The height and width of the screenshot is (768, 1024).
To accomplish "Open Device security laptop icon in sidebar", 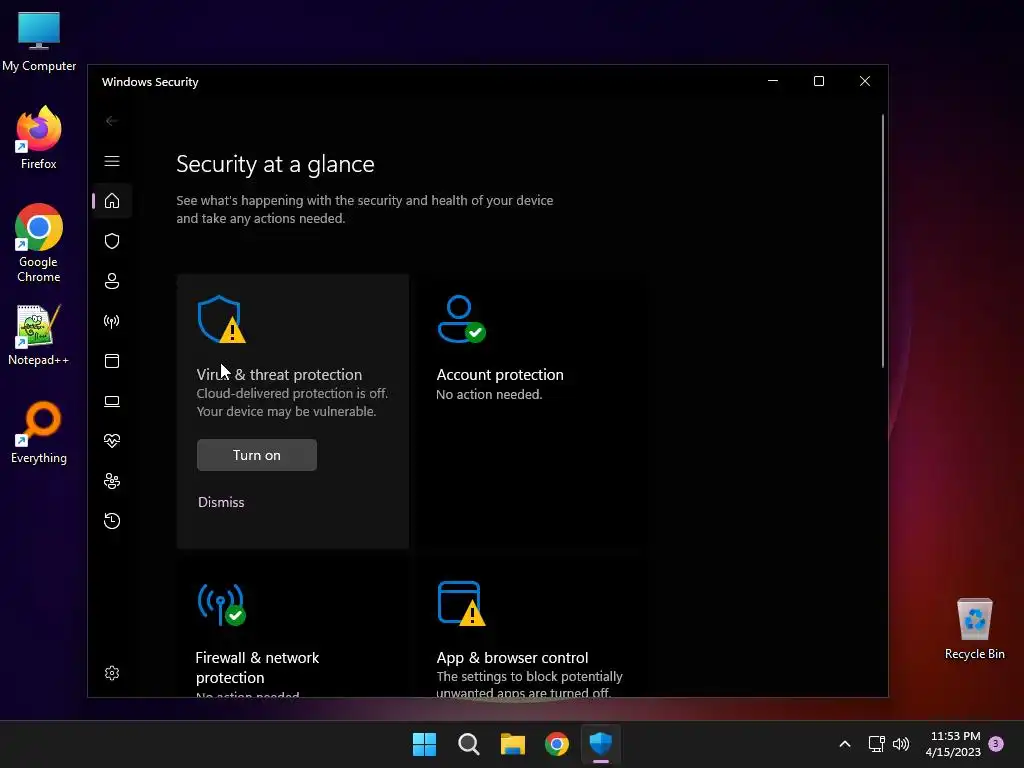I will [x=112, y=401].
